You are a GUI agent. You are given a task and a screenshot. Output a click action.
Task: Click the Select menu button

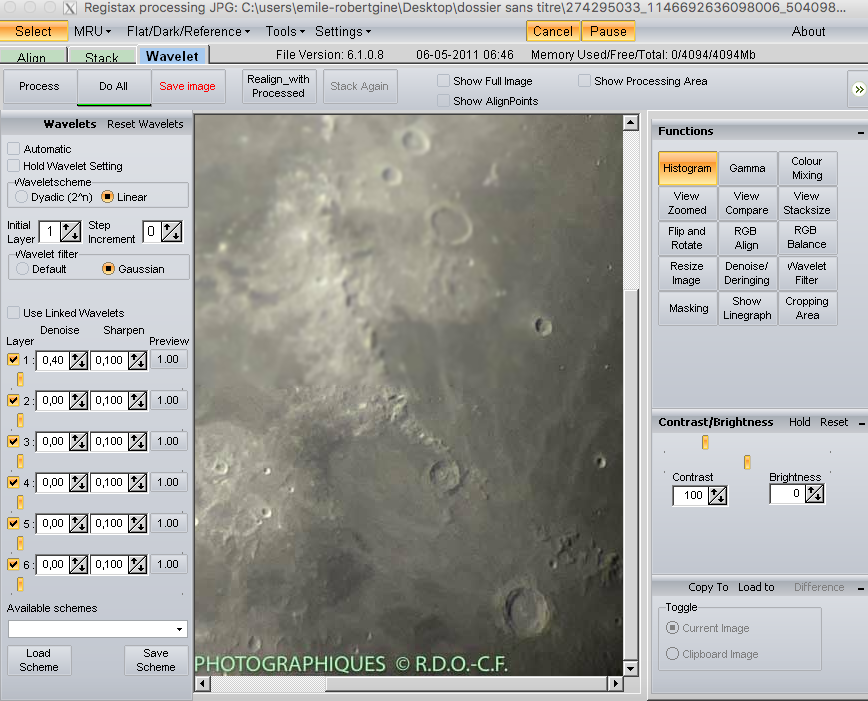(x=34, y=31)
